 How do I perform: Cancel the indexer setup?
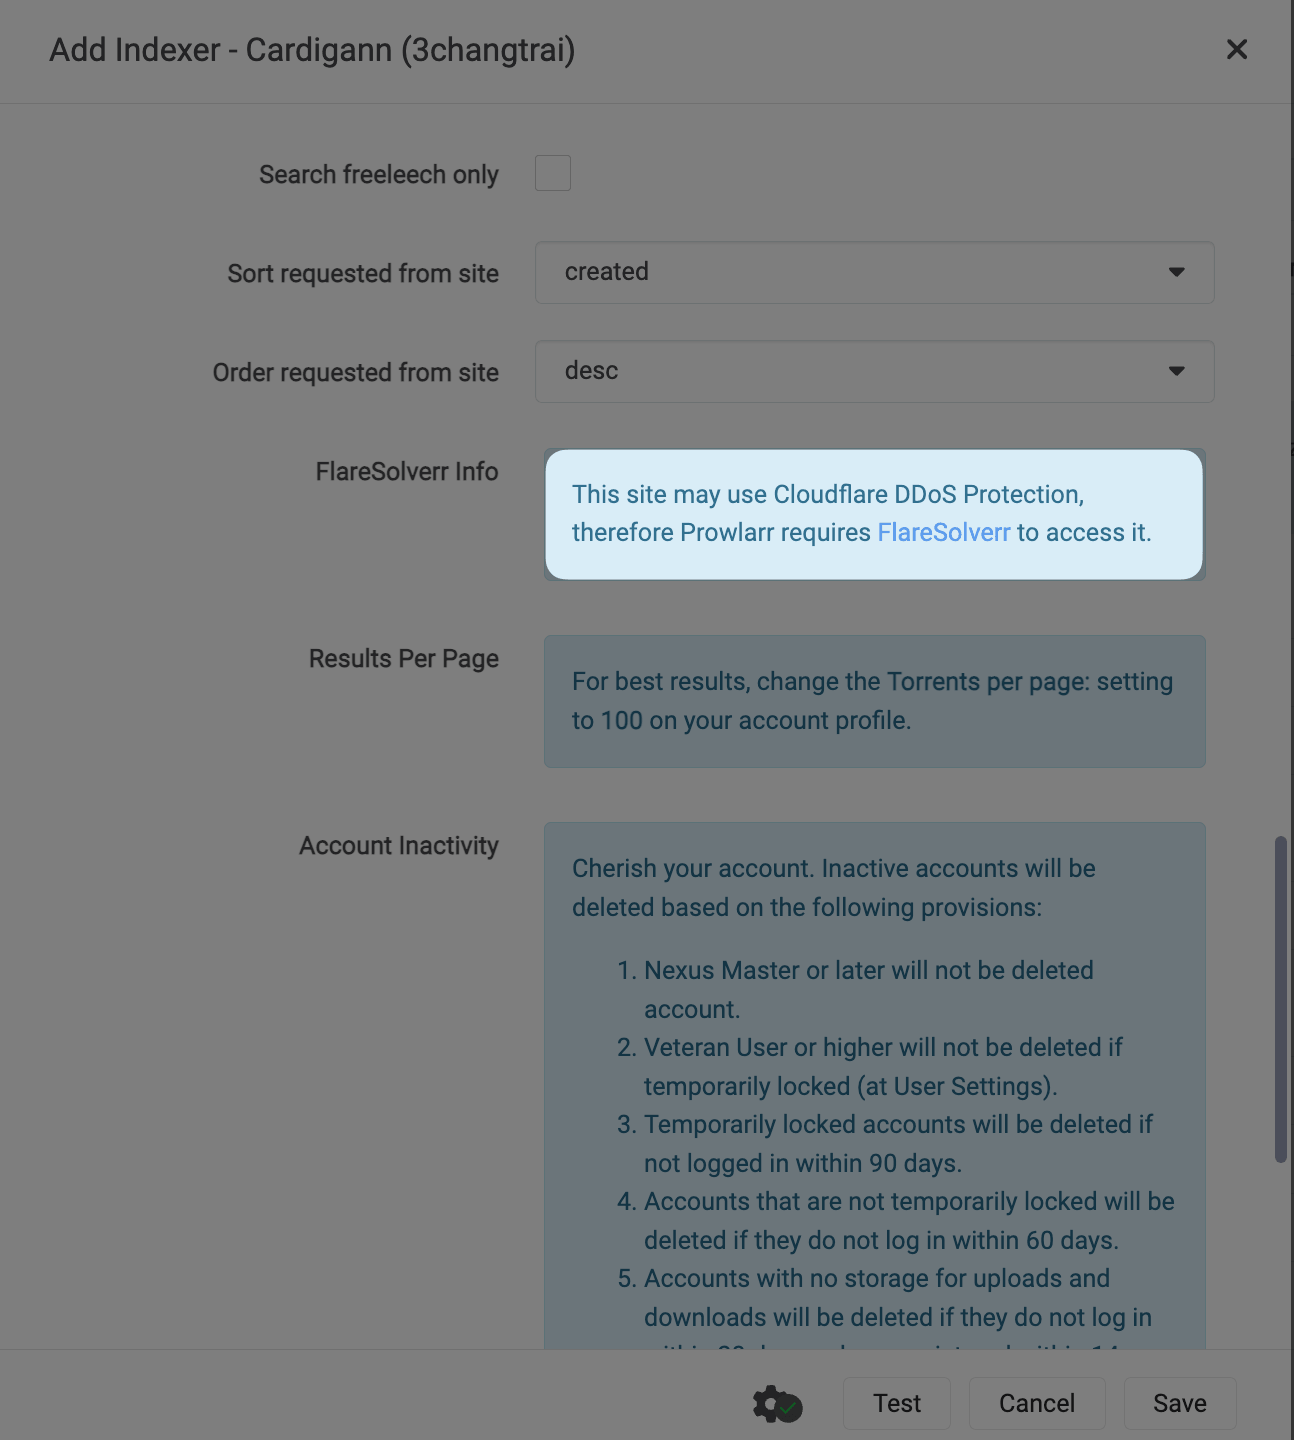pos(1036,1403)
